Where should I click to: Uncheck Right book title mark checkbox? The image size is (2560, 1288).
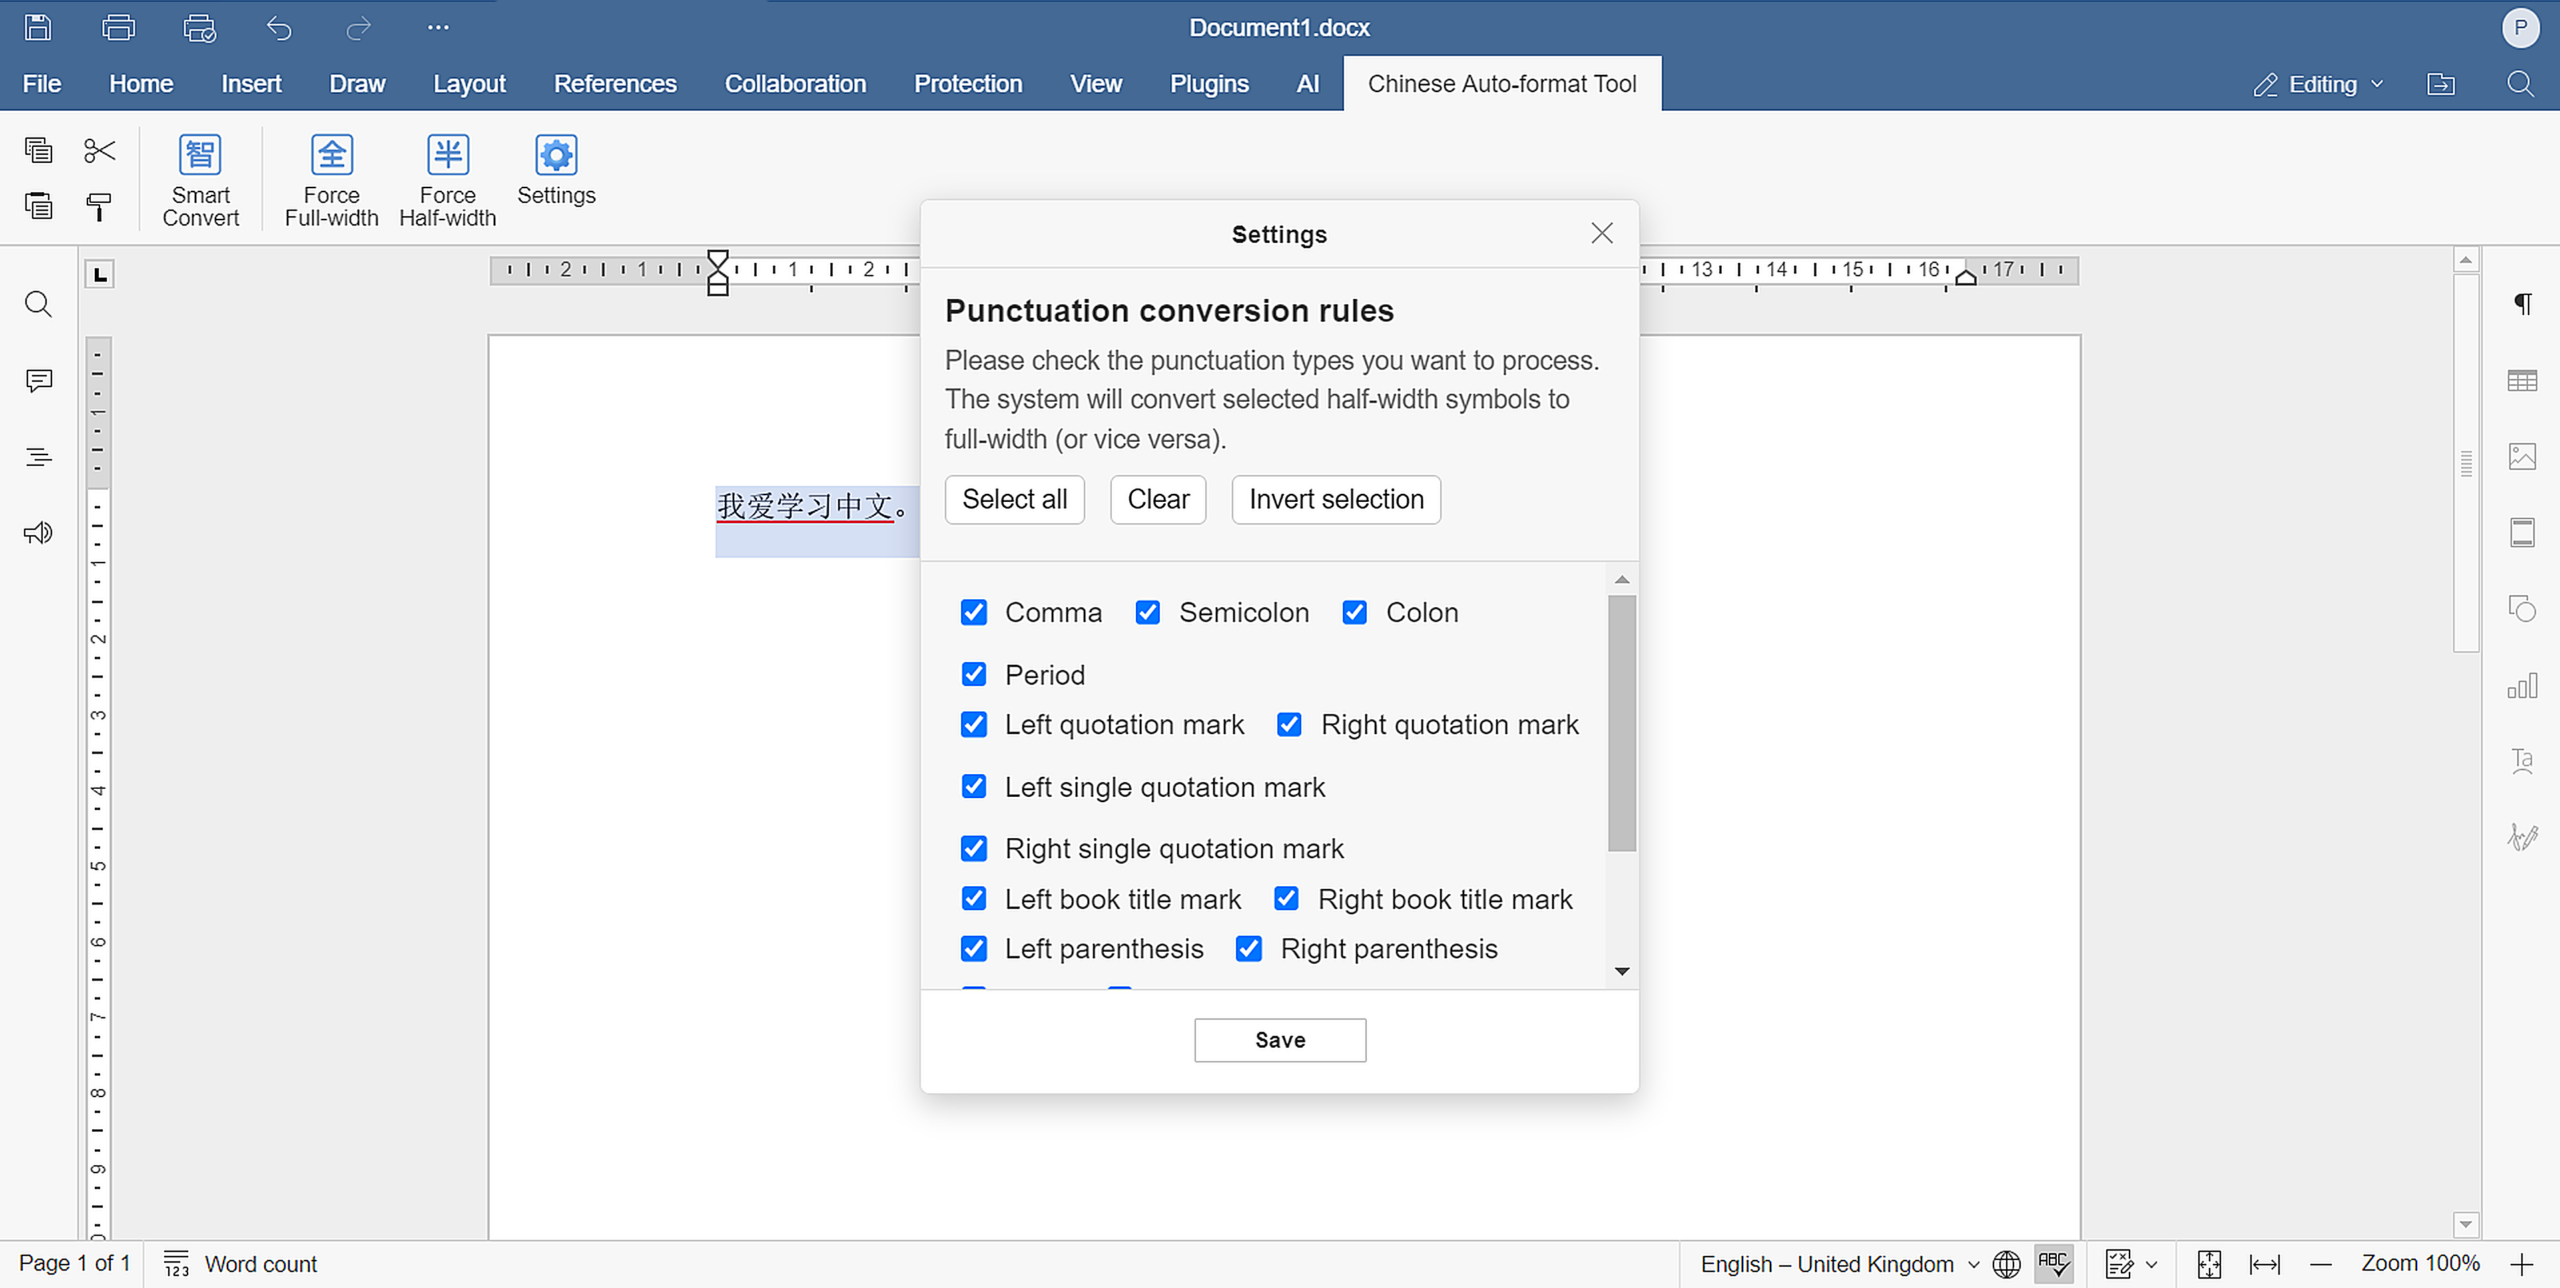[x=1287, y=898]
